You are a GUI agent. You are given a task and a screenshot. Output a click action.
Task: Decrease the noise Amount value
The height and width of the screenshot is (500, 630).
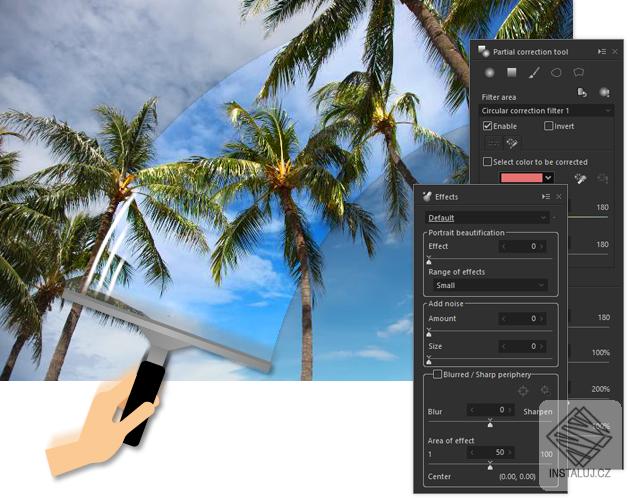tap(503, 318)
